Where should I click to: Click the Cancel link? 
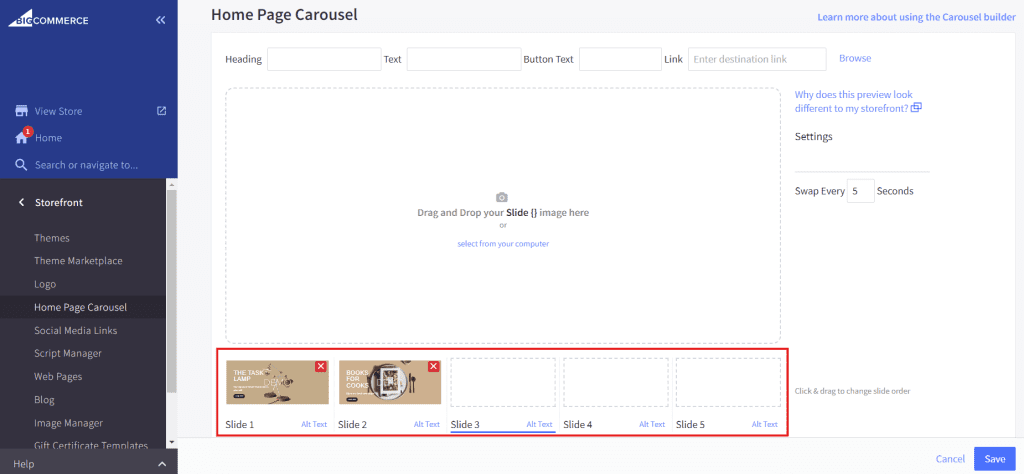tap(950, 459)
